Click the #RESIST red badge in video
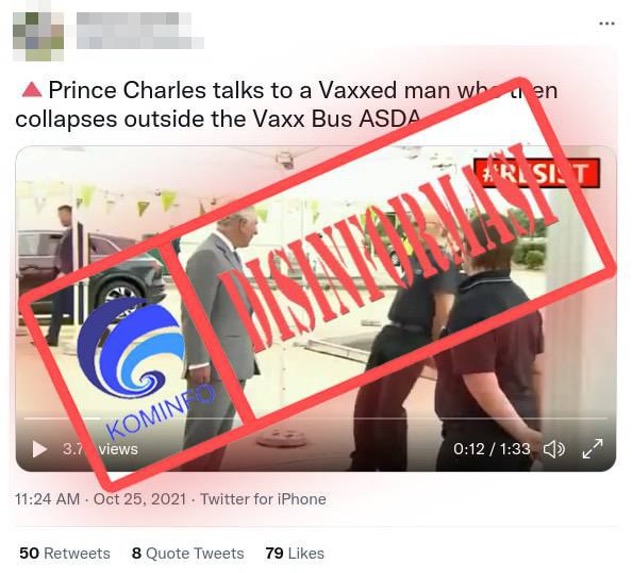This screenshot has height=573, width=632. coord(537,173)
